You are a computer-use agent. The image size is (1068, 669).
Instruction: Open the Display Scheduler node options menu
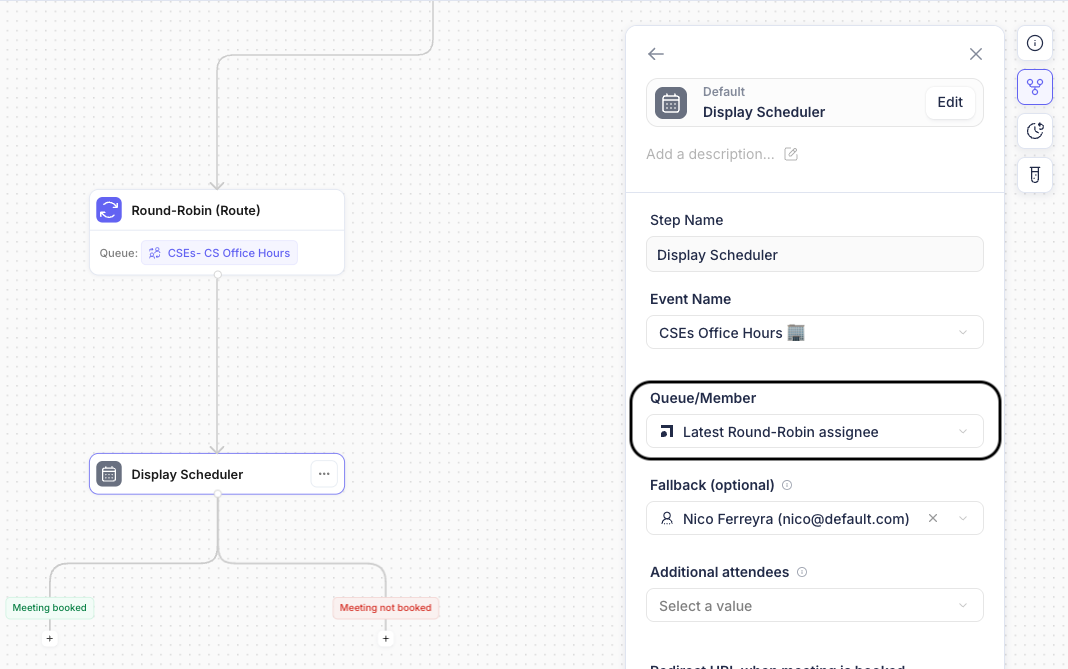(323, 474)
